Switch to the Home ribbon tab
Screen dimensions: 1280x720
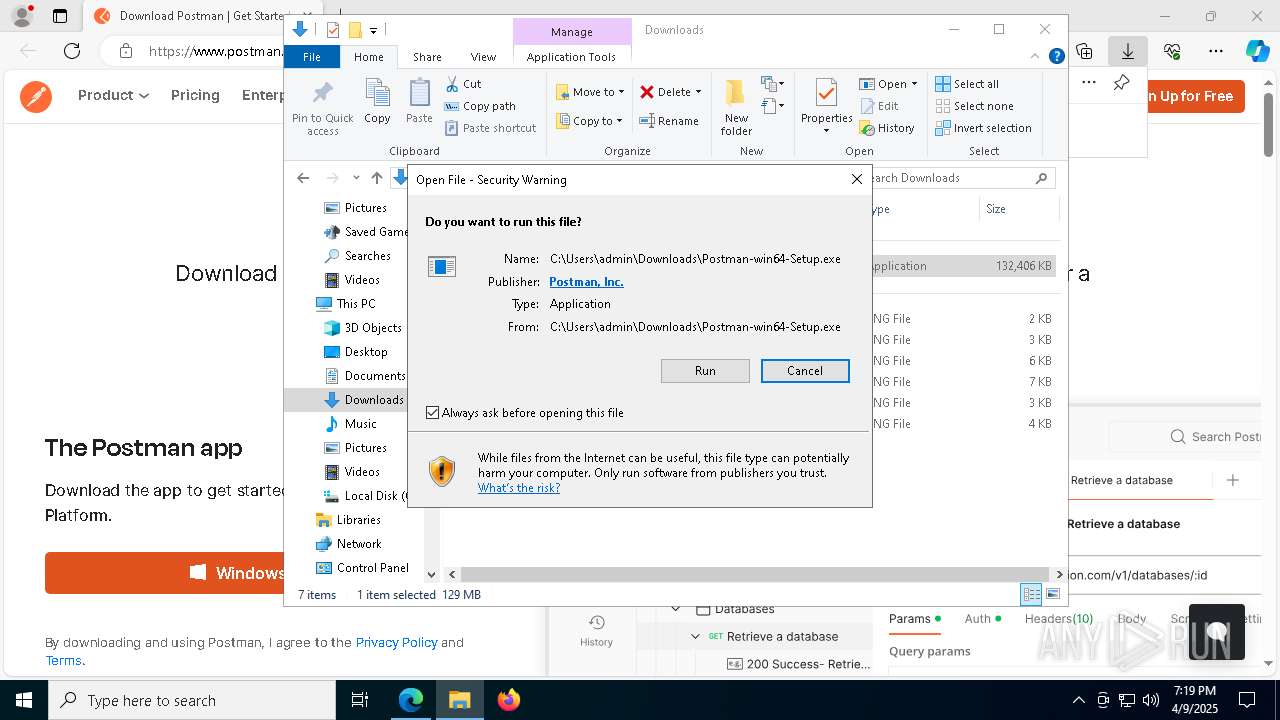[x=368, y=57]
